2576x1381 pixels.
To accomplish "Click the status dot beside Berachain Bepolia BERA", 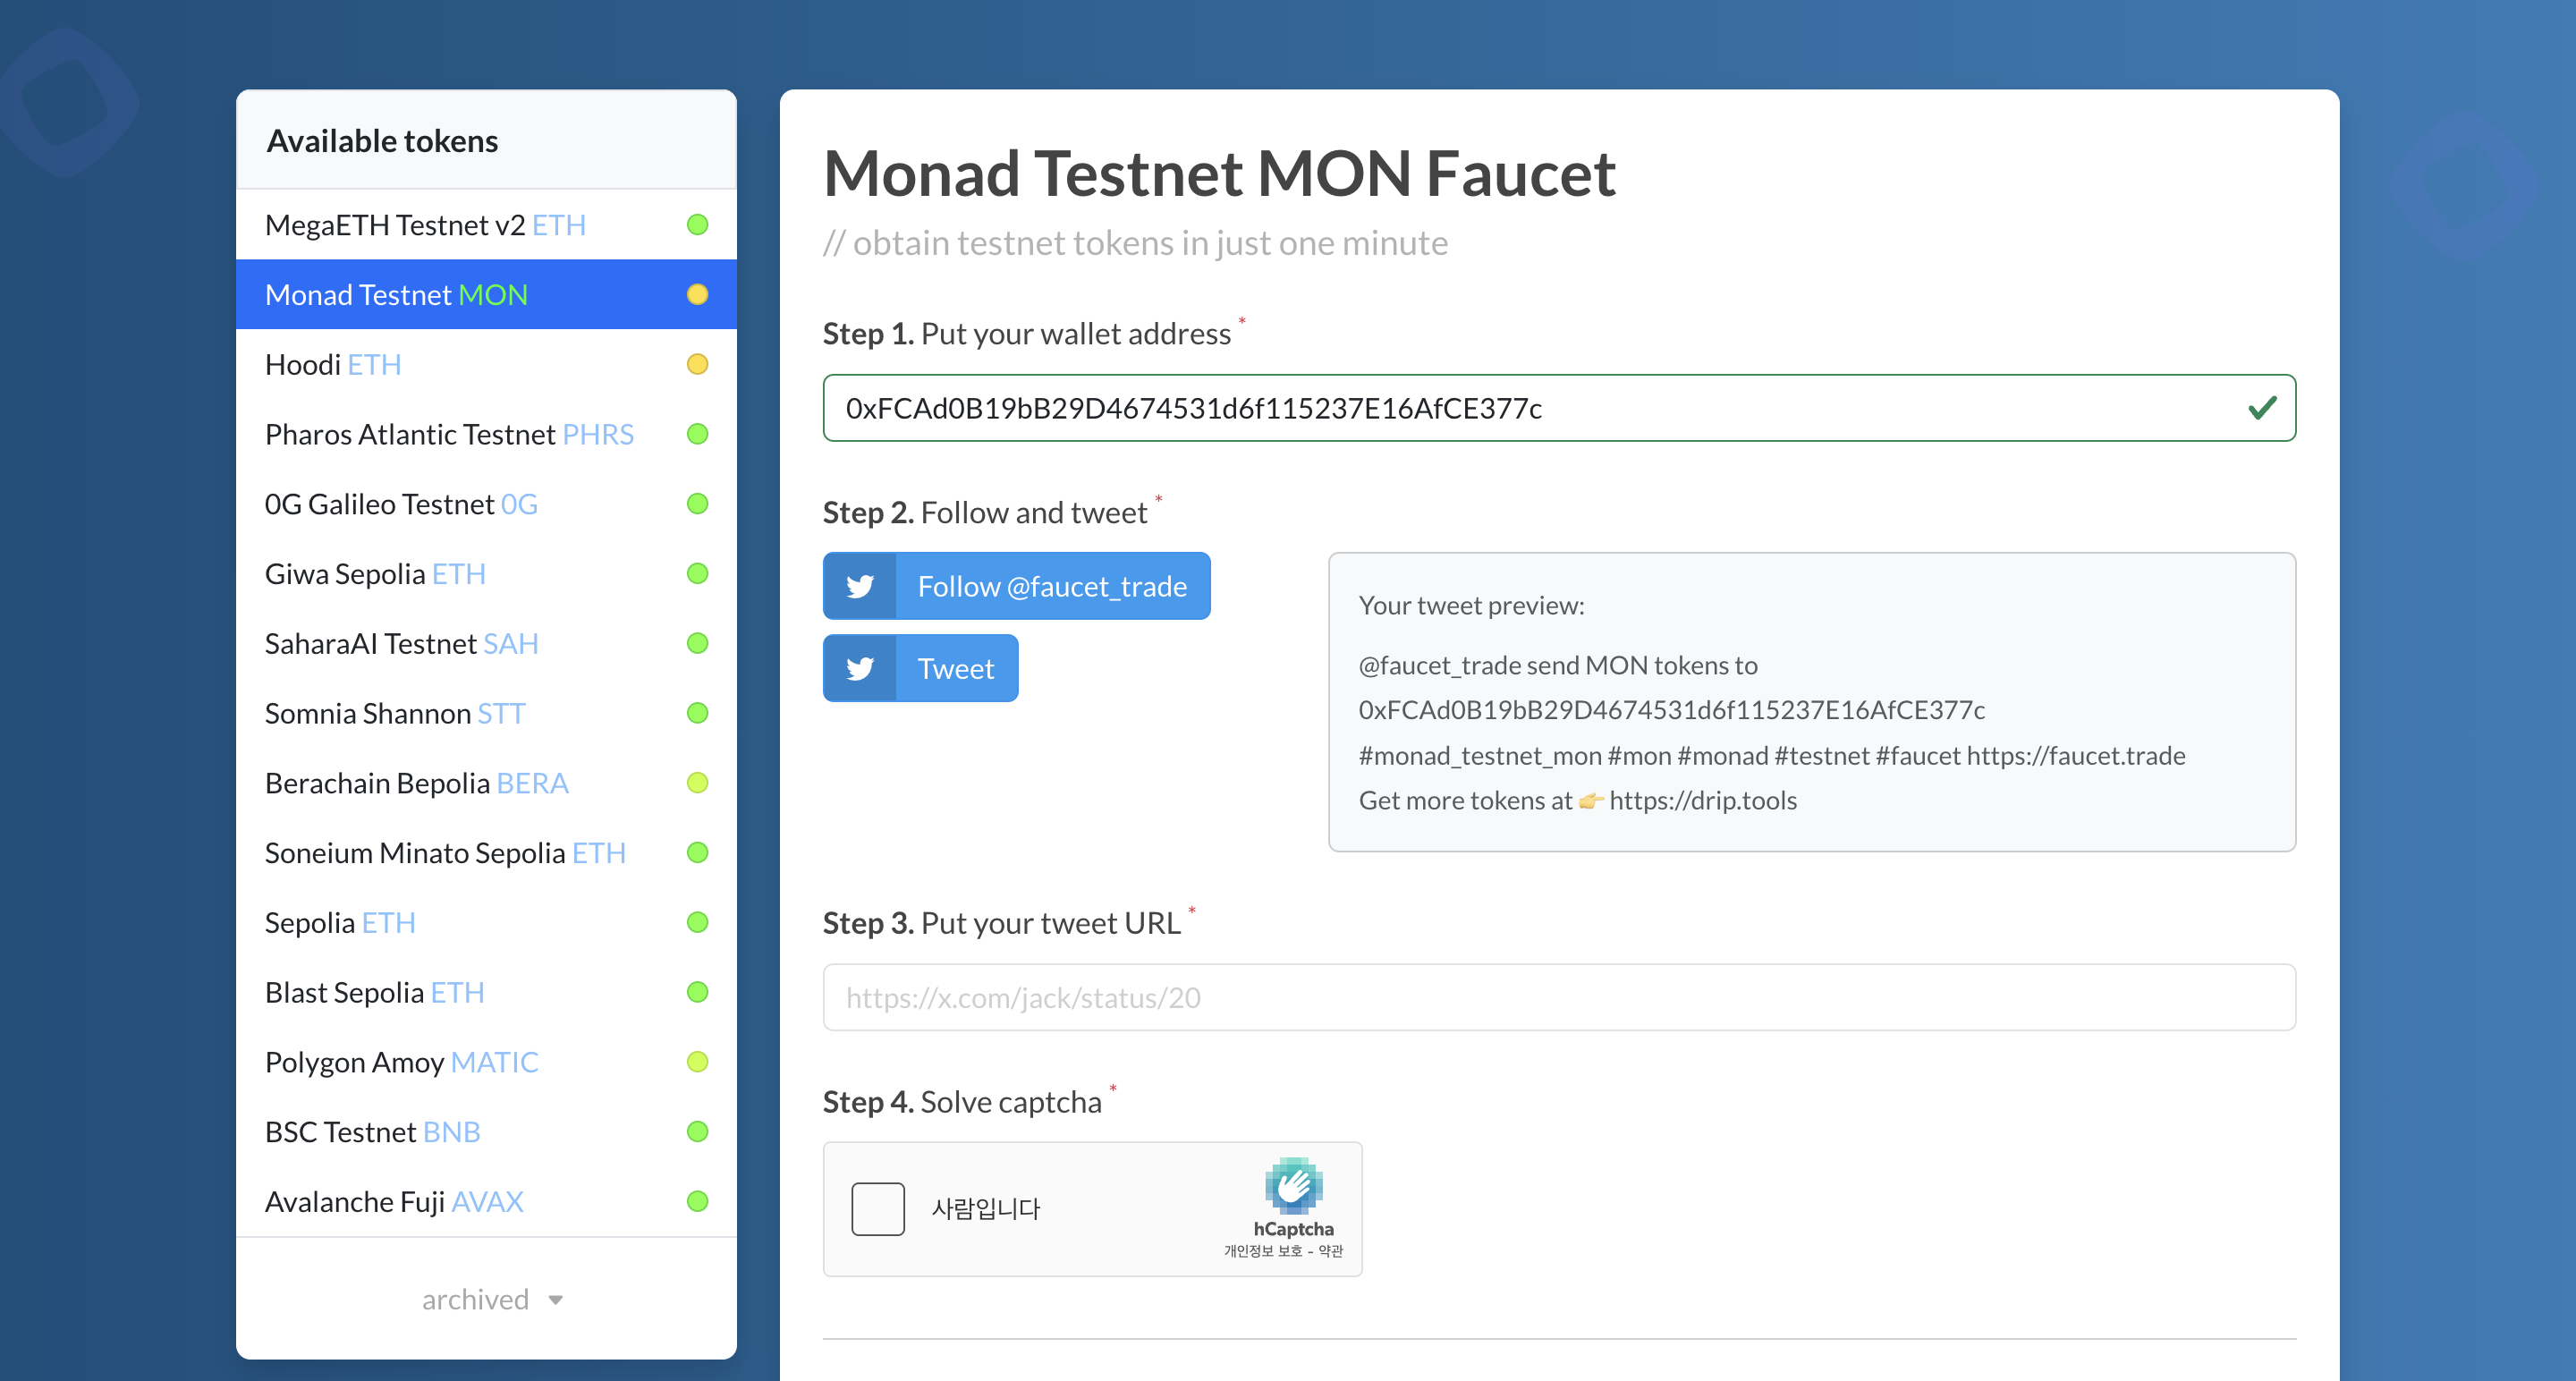I will point(698,783).
